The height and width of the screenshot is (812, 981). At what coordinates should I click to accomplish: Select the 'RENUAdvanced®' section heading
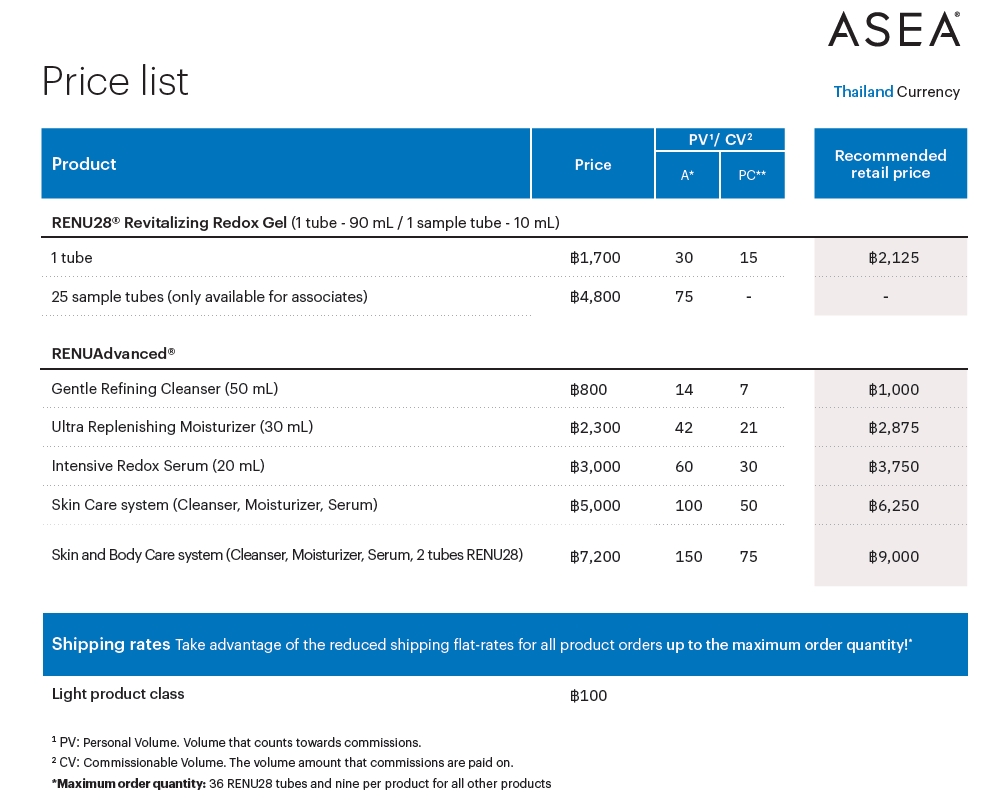point(113,353)
